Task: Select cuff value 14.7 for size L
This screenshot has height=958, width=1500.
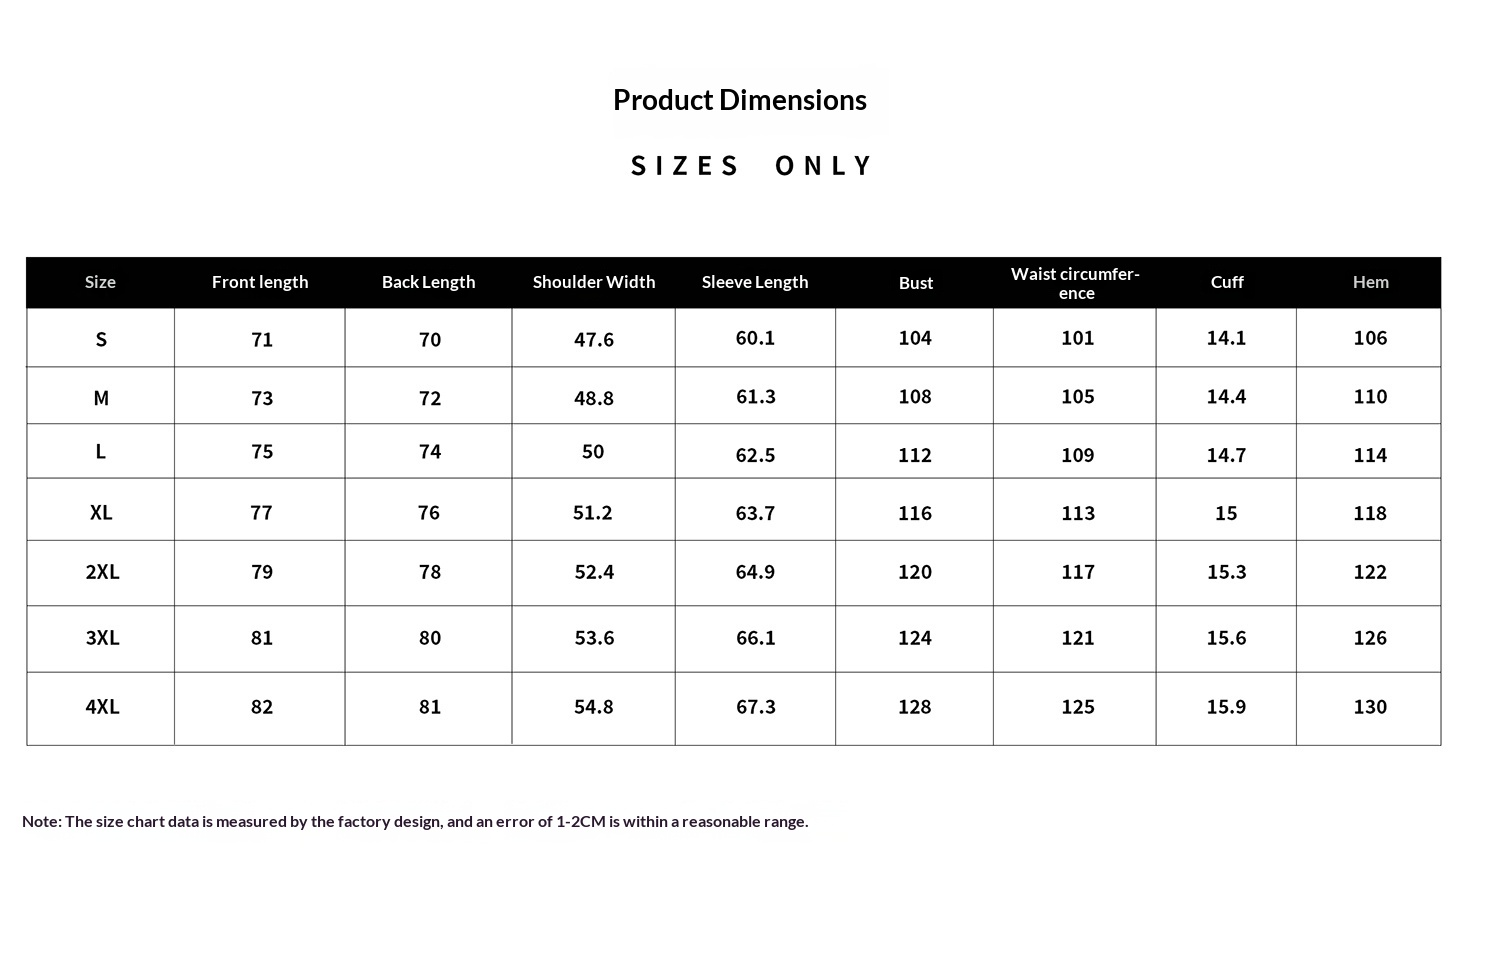Action: [x=1226, y=455]
